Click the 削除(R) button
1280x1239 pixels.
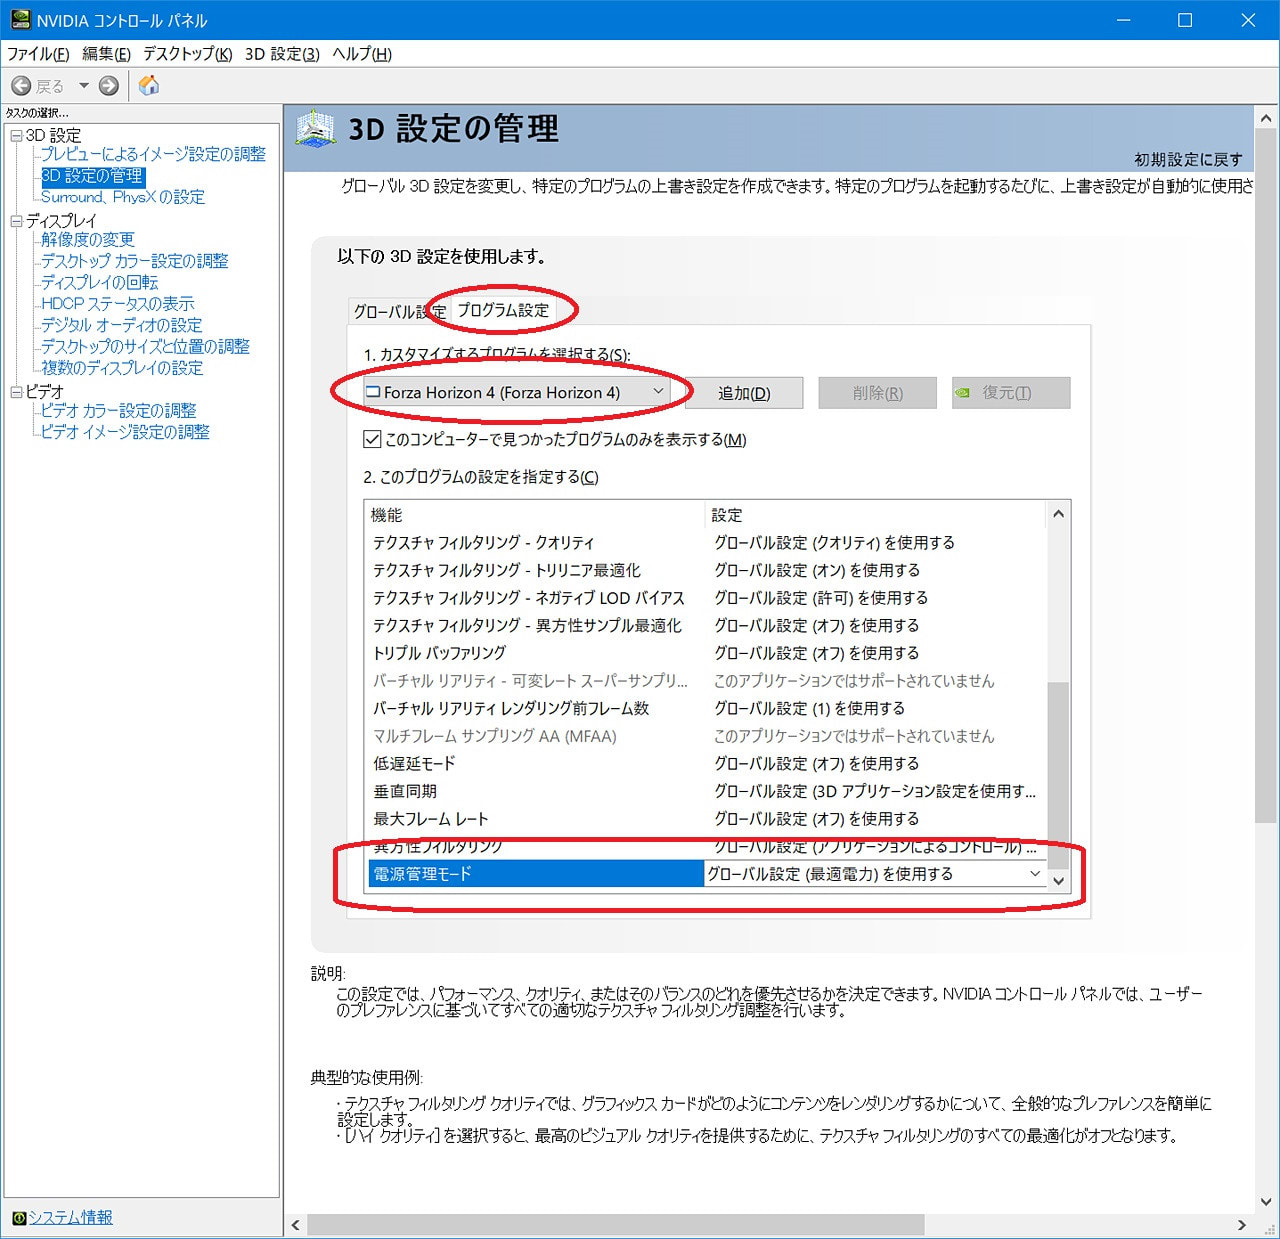[x=877, y=393]
